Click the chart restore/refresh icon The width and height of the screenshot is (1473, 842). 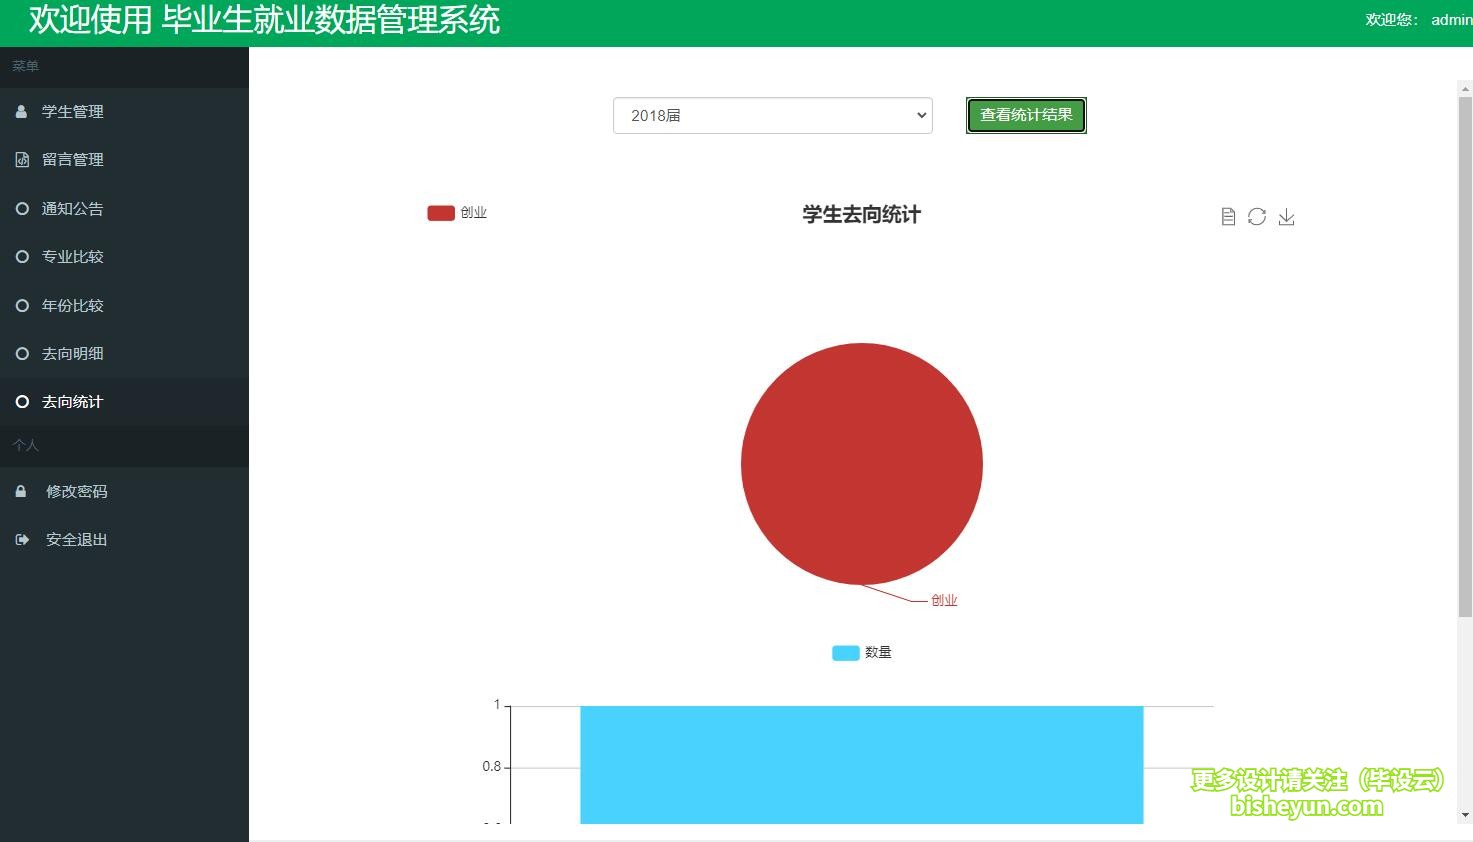point(1257,217)
